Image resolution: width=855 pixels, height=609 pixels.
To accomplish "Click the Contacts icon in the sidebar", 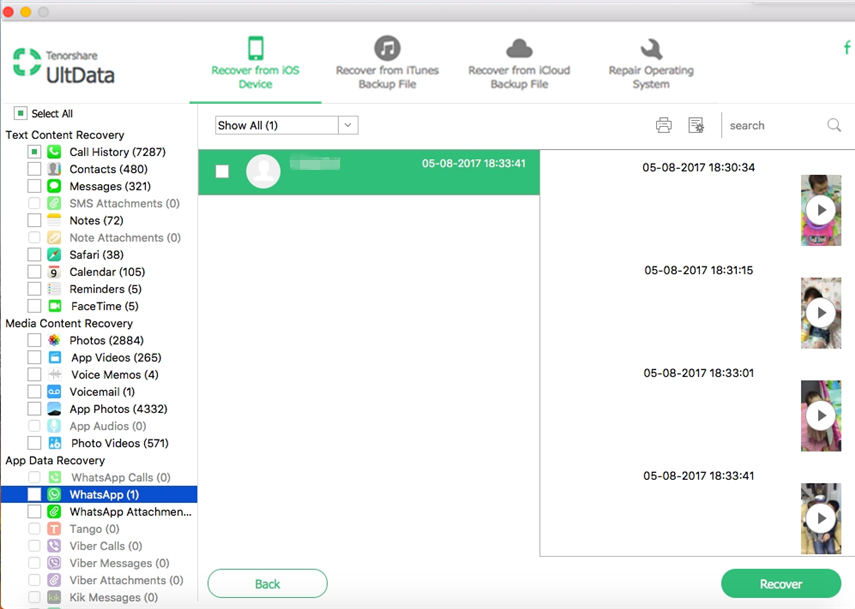I will coord(54,169).
